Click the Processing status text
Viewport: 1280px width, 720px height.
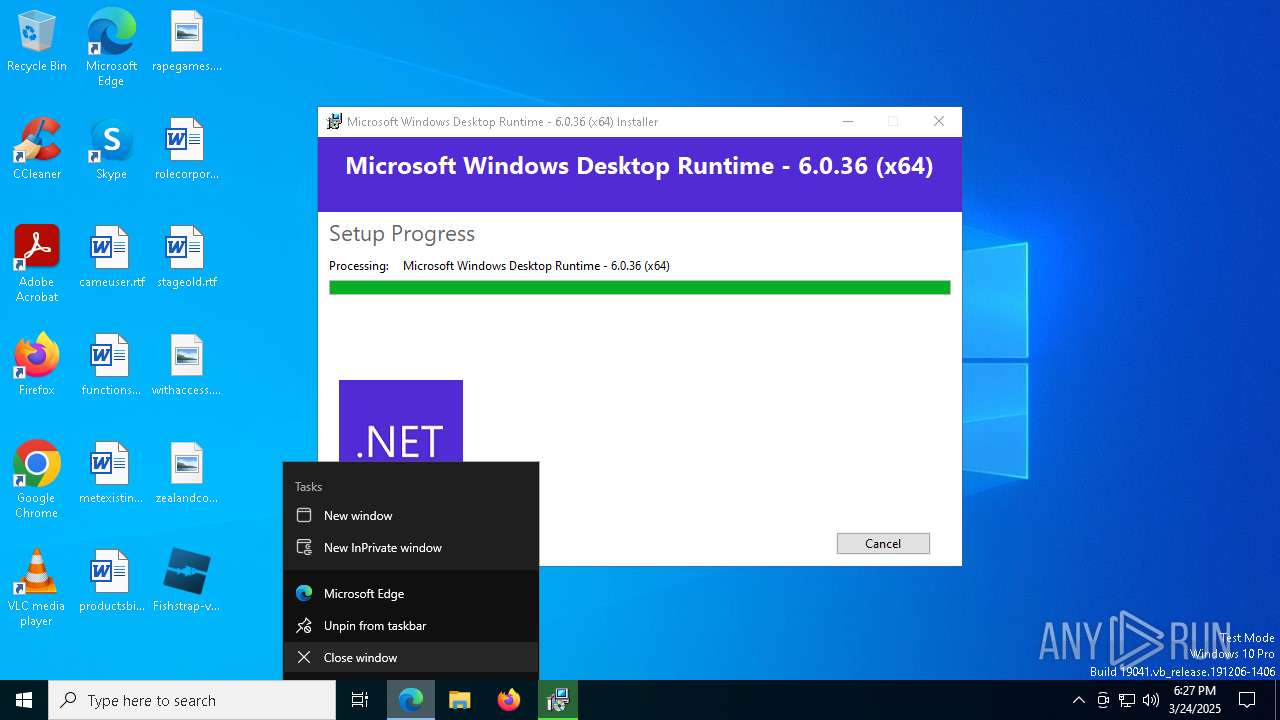click(x=499, y=266)
